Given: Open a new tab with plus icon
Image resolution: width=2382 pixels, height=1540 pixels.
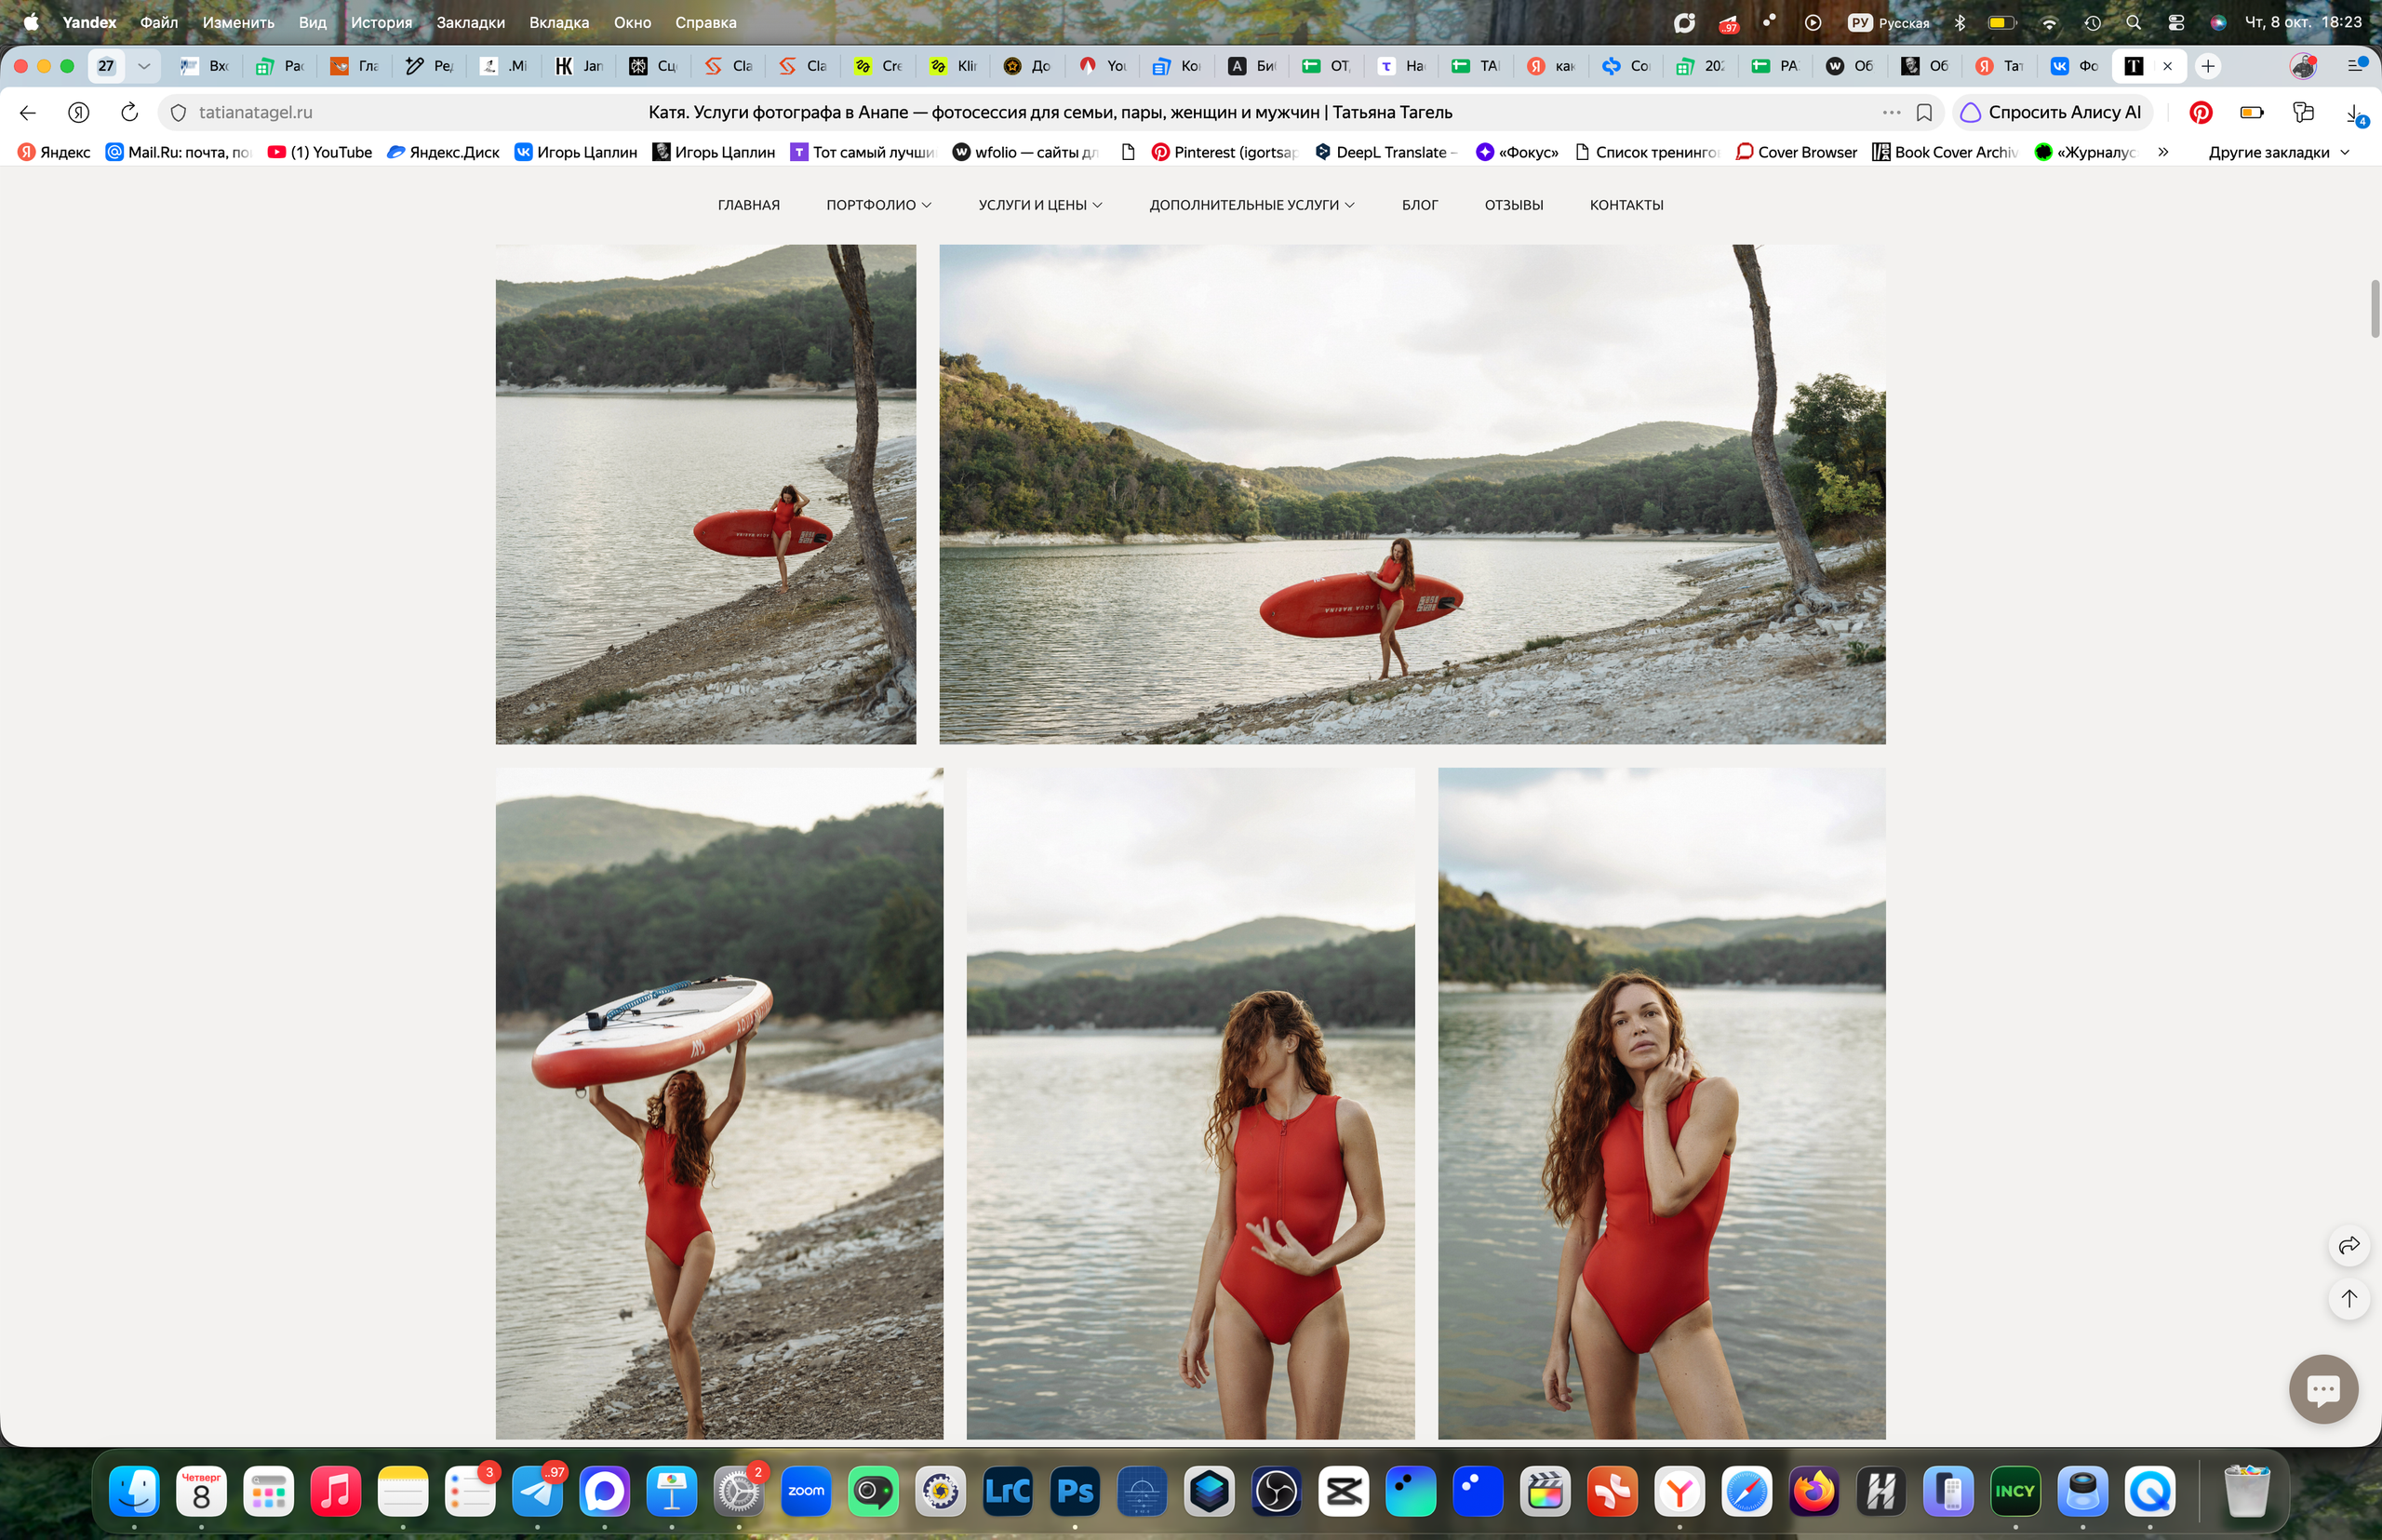Looking at the screenshot, I should coord(2208,66).
